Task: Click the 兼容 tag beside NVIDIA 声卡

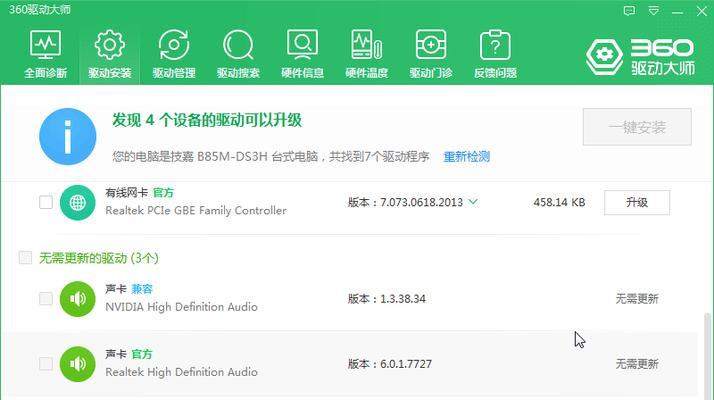Action: pyautogui.click(x=142, y=289)
